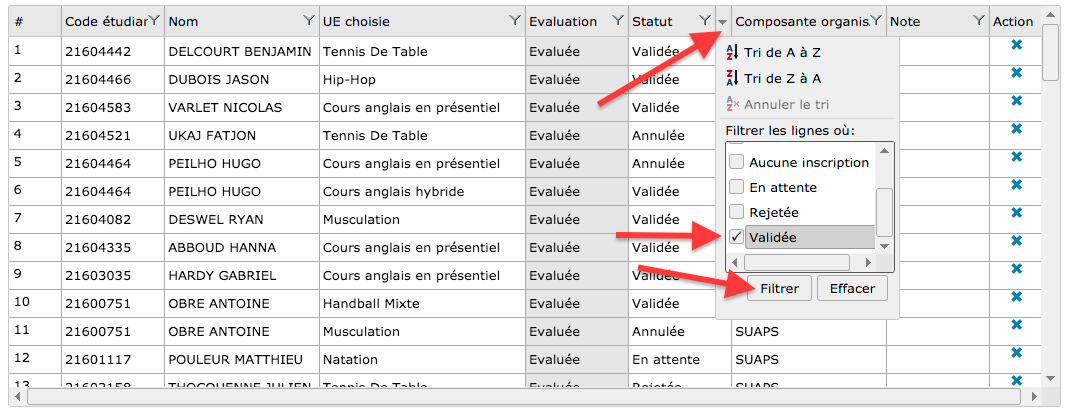Check the En attente filter checkbox
Image resolution: width=1068 pixels, height=413 pixels.
[x=736, y=187]
